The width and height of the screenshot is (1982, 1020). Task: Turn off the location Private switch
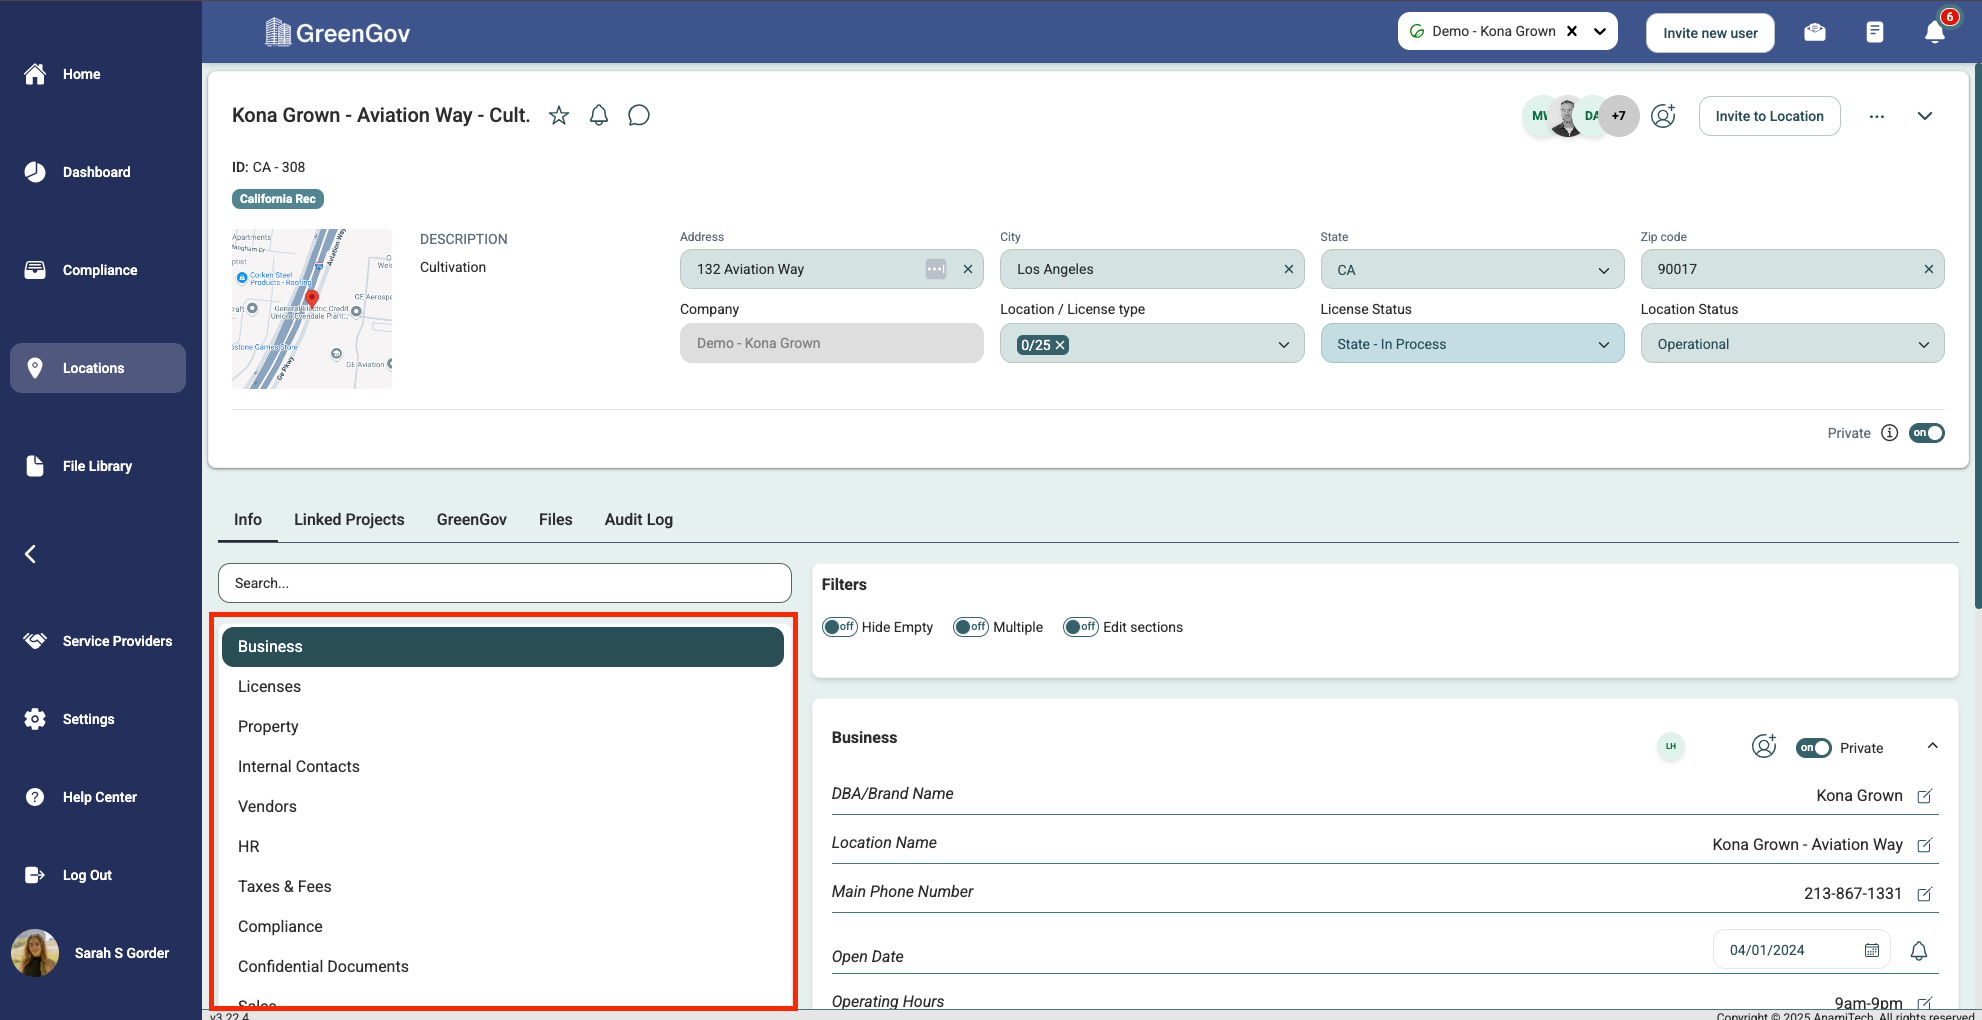[1926, 433]
